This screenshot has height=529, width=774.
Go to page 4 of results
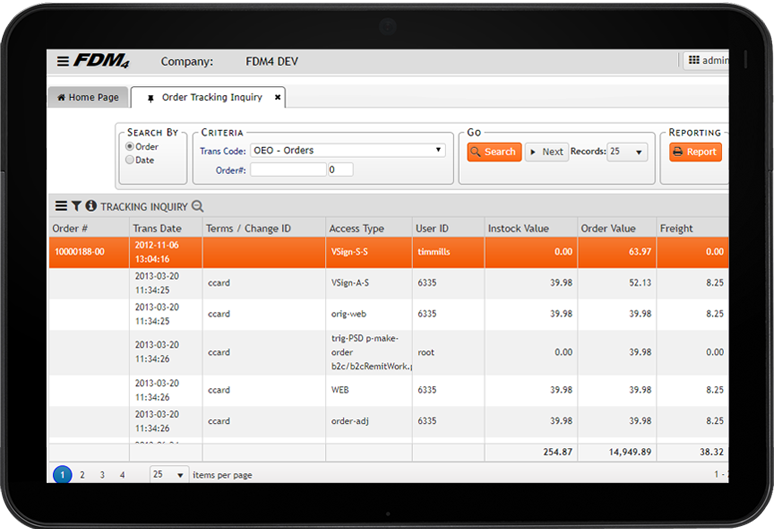tap(122, 475)
